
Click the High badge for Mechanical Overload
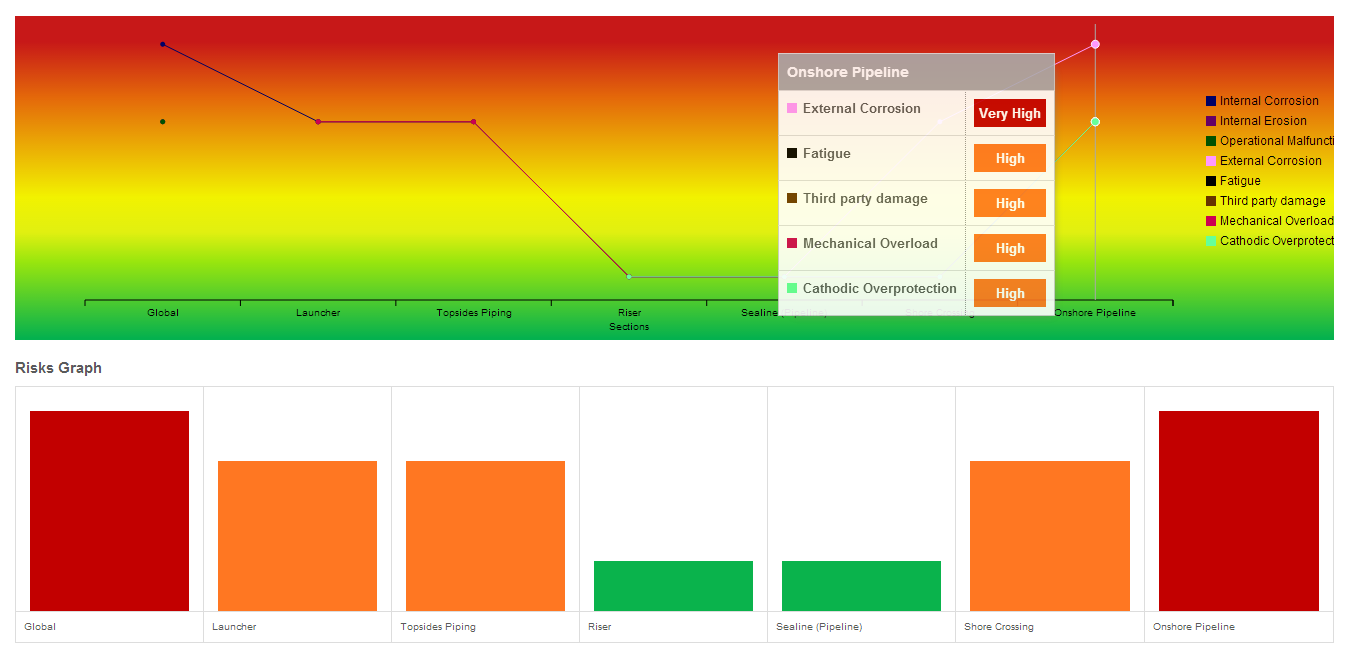click(1010, 248)
